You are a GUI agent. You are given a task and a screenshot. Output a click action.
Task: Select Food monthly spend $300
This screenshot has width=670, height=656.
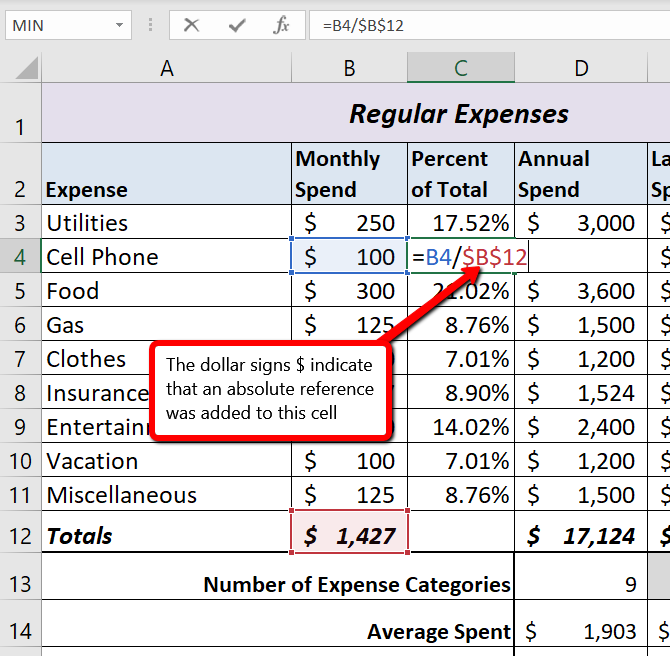pos(350,290)
